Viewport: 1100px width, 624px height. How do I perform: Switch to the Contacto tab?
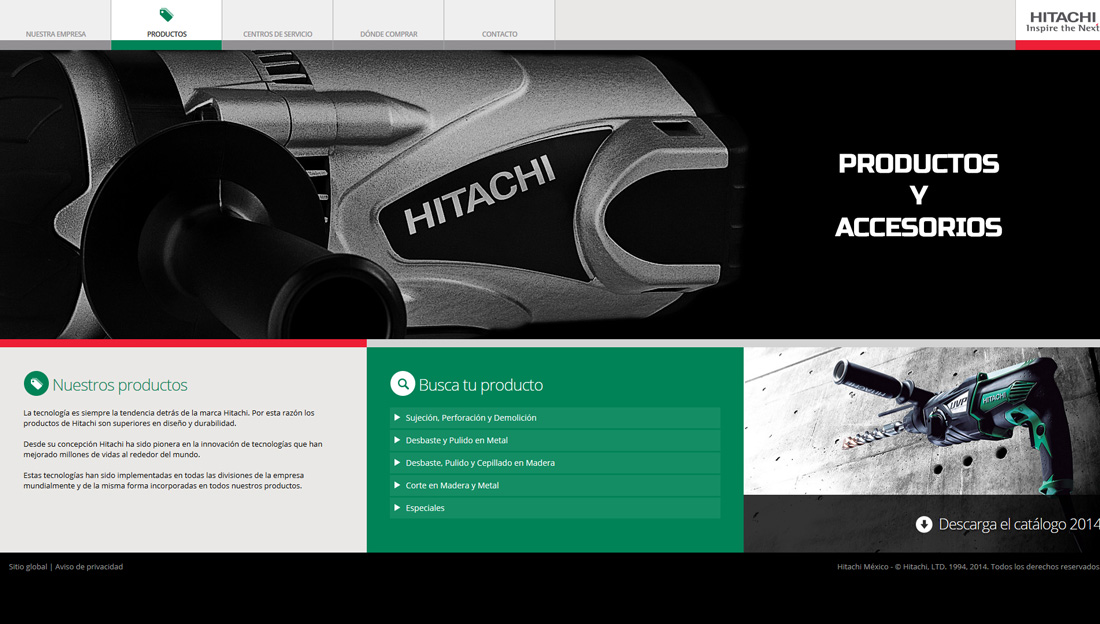click(x=499, y=25)
